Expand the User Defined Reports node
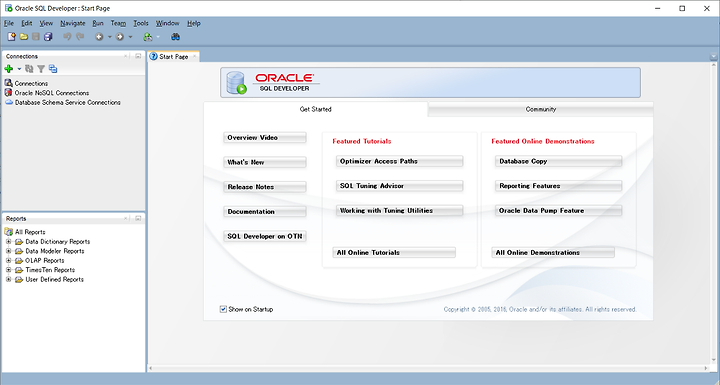Screen dimensions: 720x385 (8, 279)
